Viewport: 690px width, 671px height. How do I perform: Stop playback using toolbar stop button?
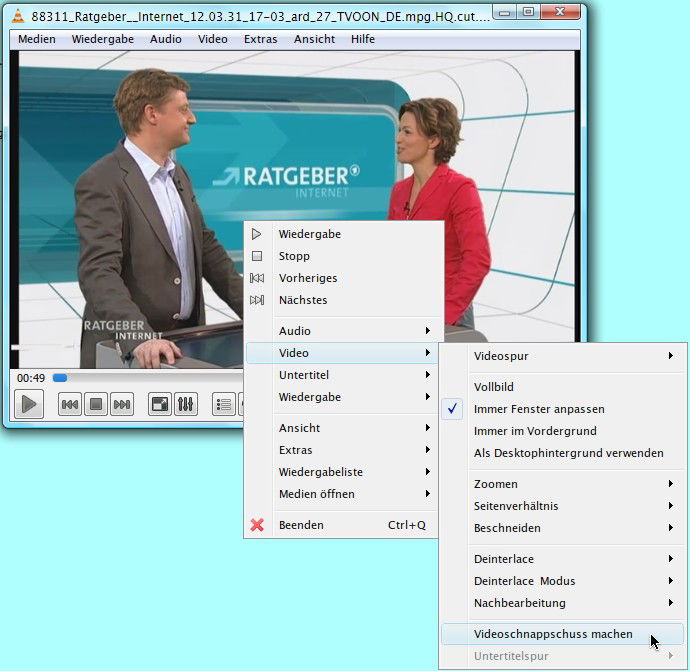tap(95, 404)
